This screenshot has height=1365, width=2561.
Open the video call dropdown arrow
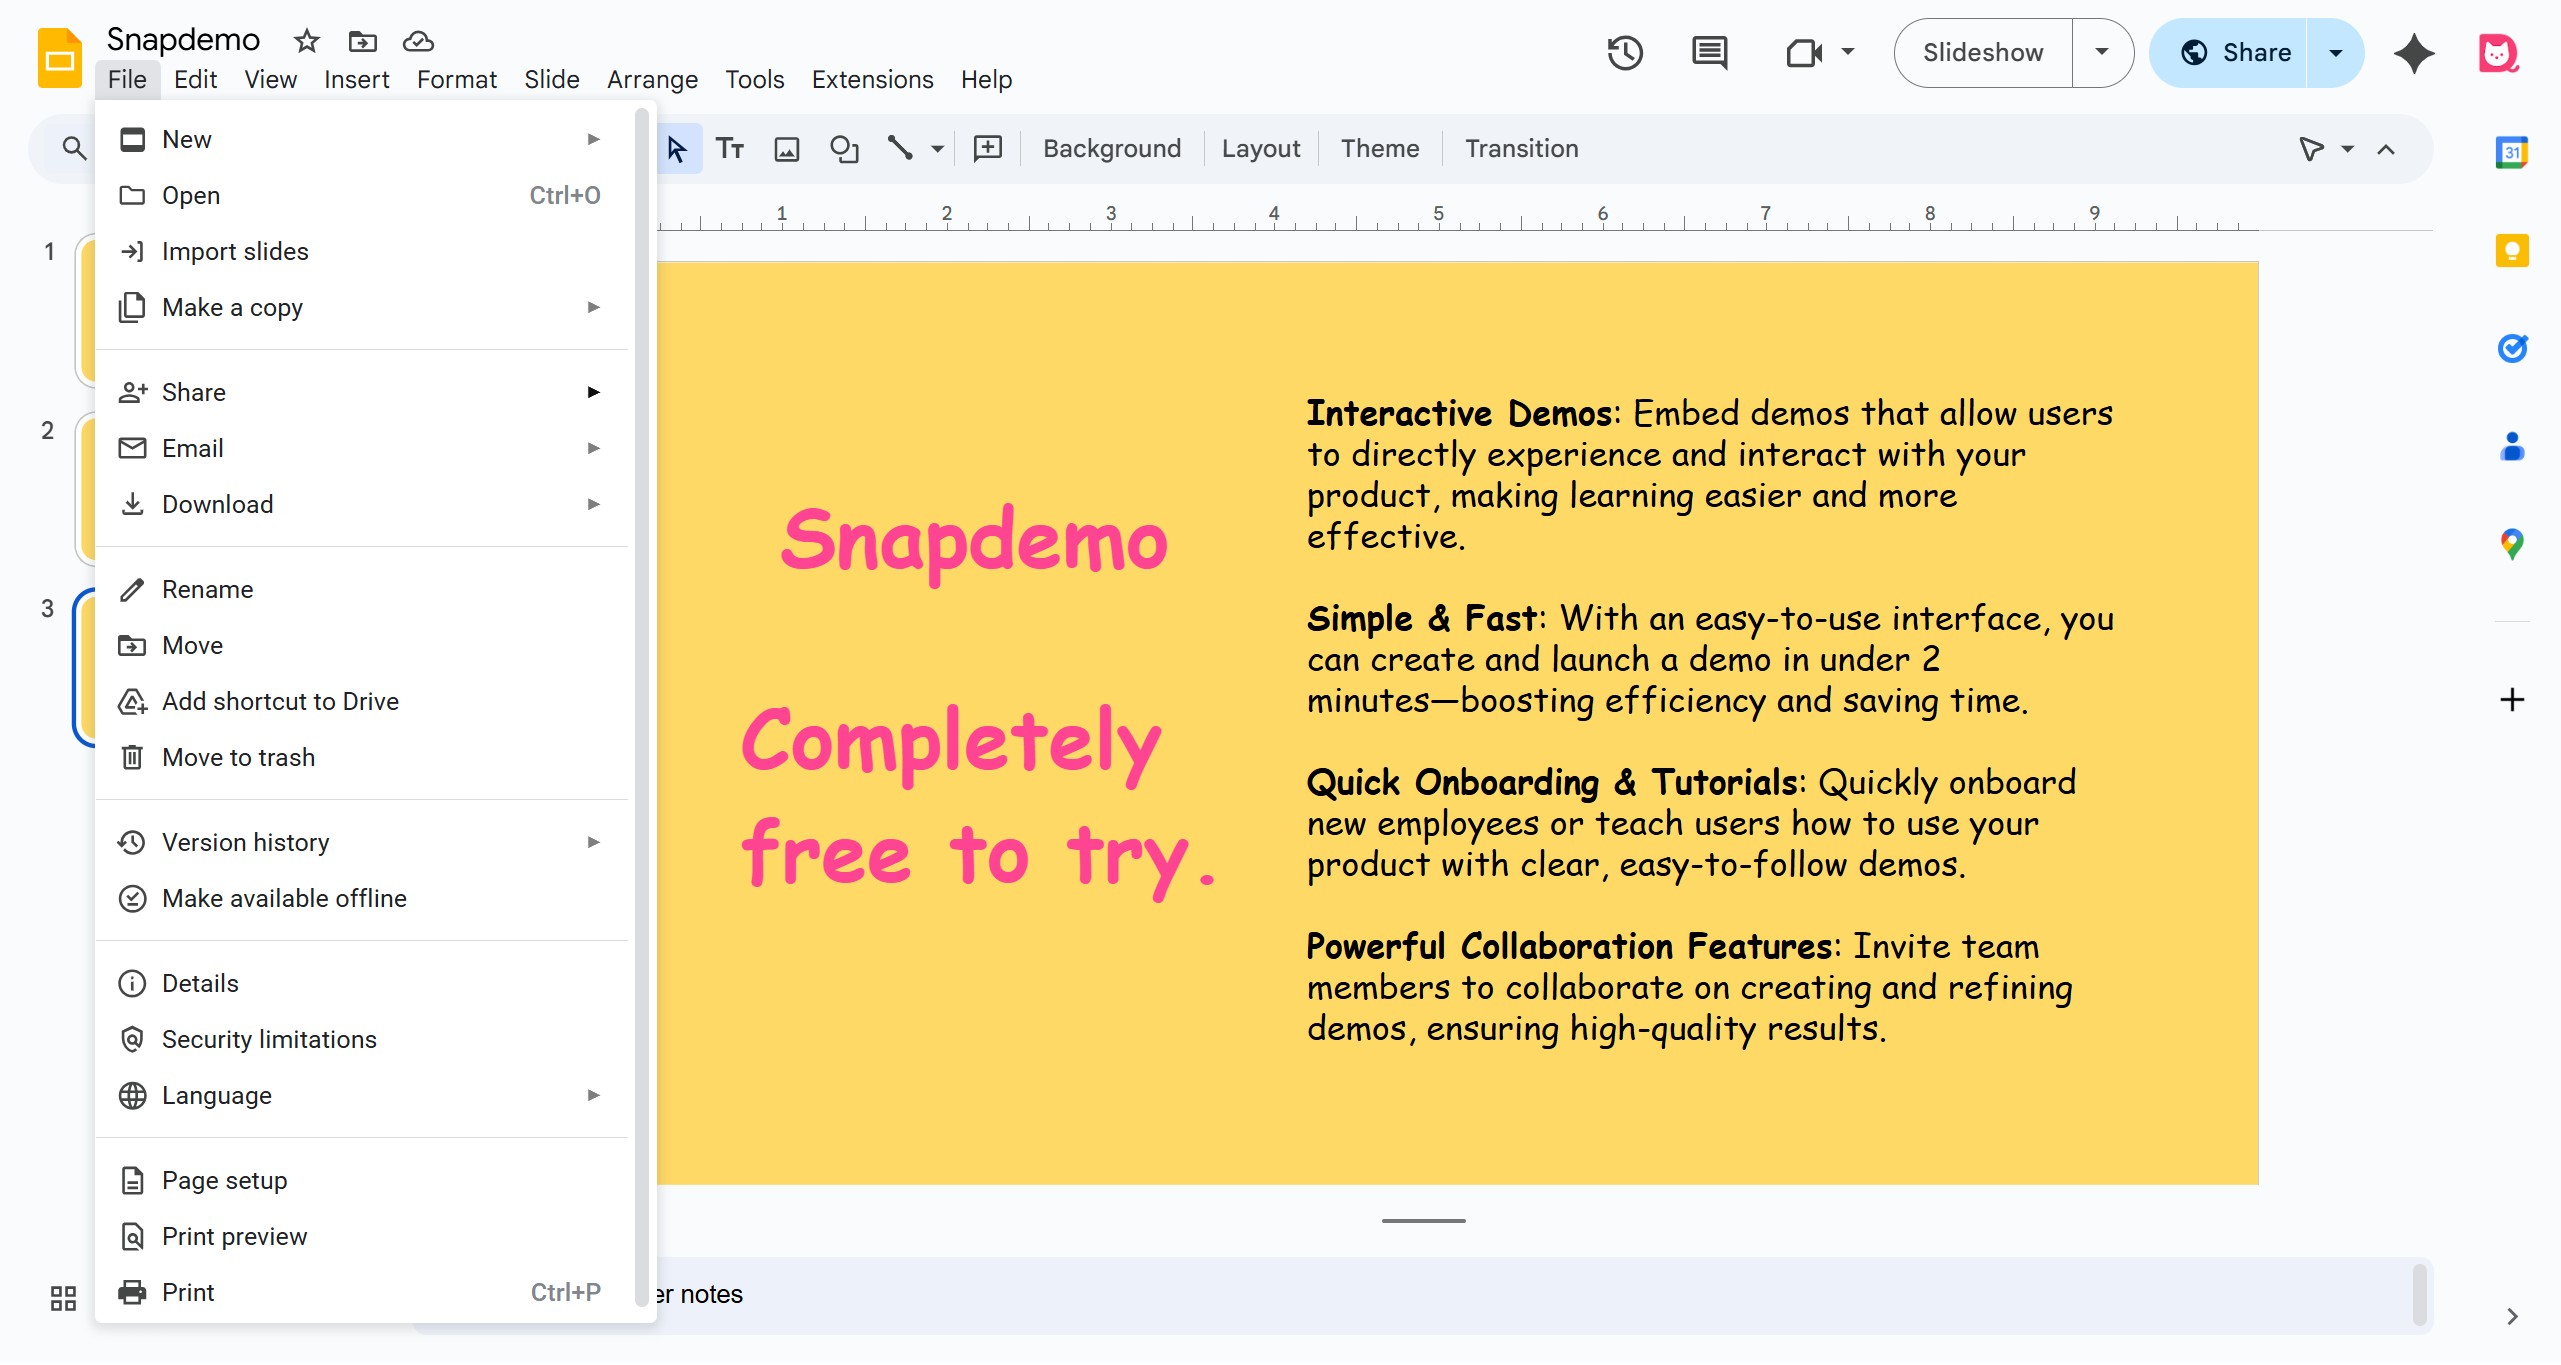(x=1848, y=52)
